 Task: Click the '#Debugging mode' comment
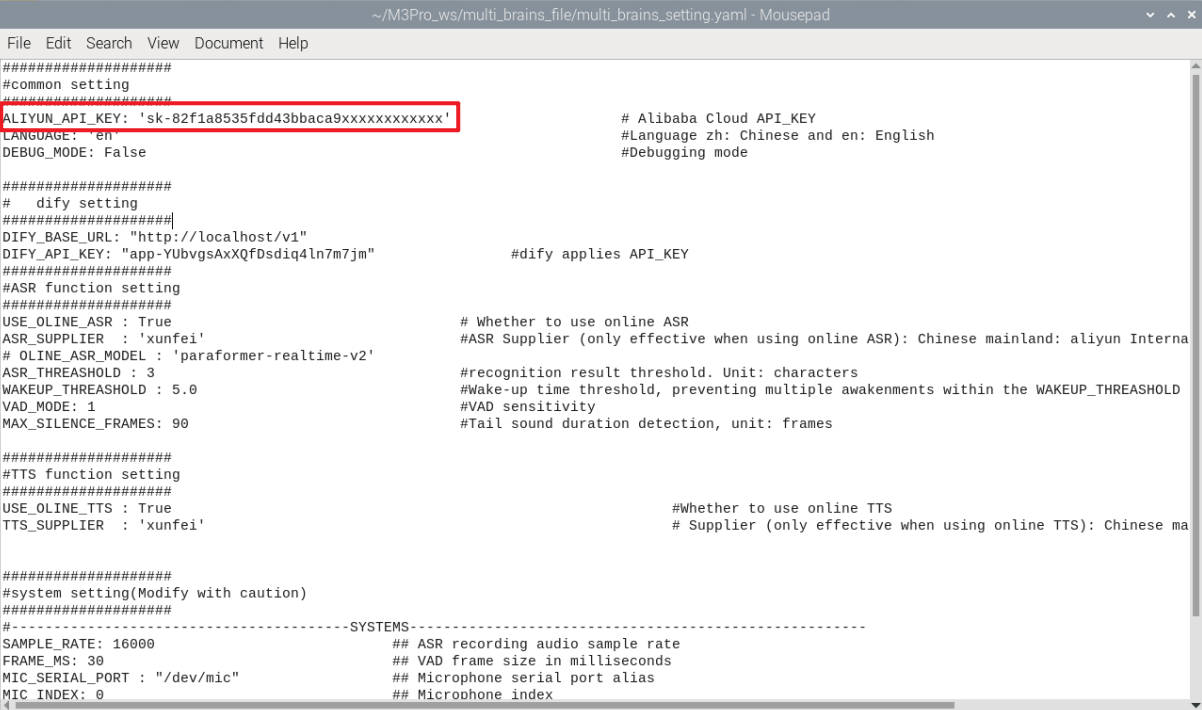click(684, 152)
